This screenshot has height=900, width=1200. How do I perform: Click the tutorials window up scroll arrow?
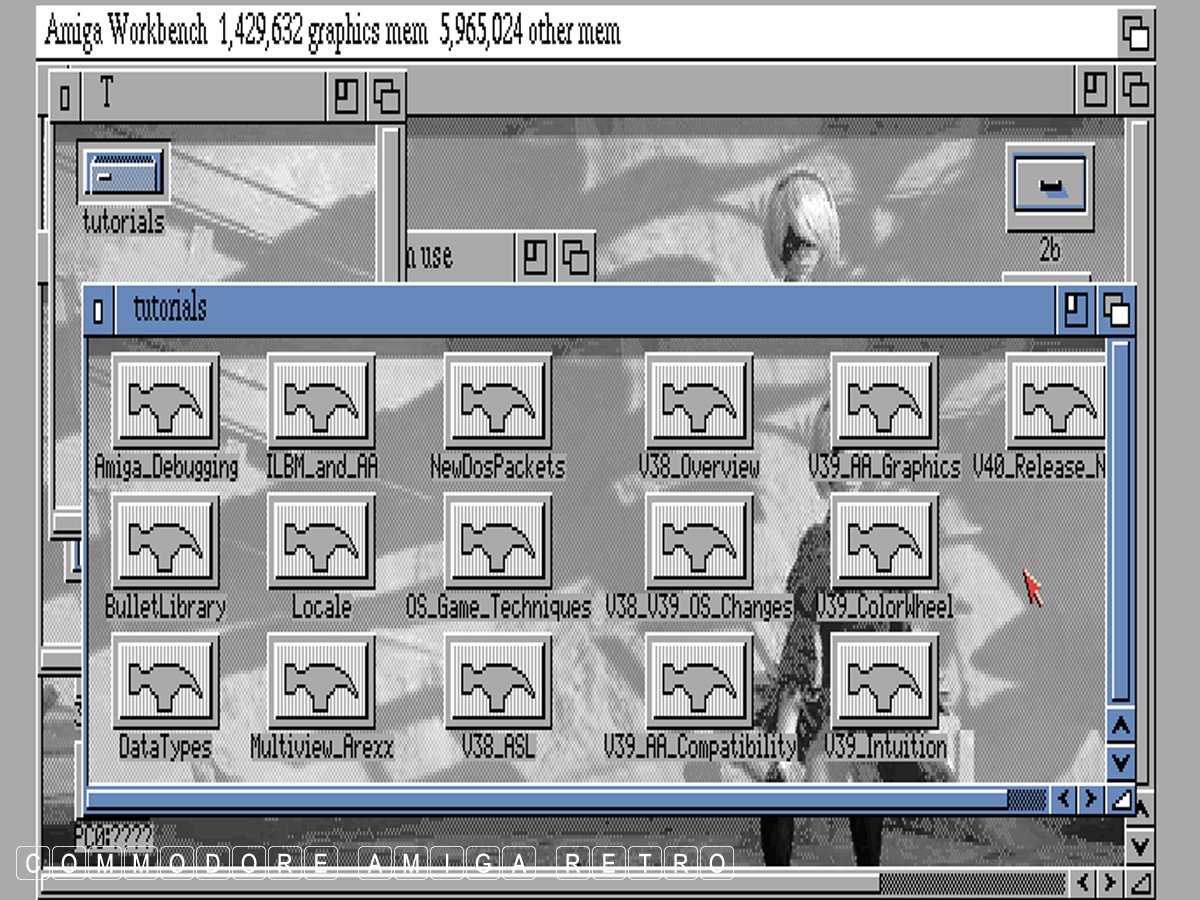pyautogui.click(x=1121, y=725)
